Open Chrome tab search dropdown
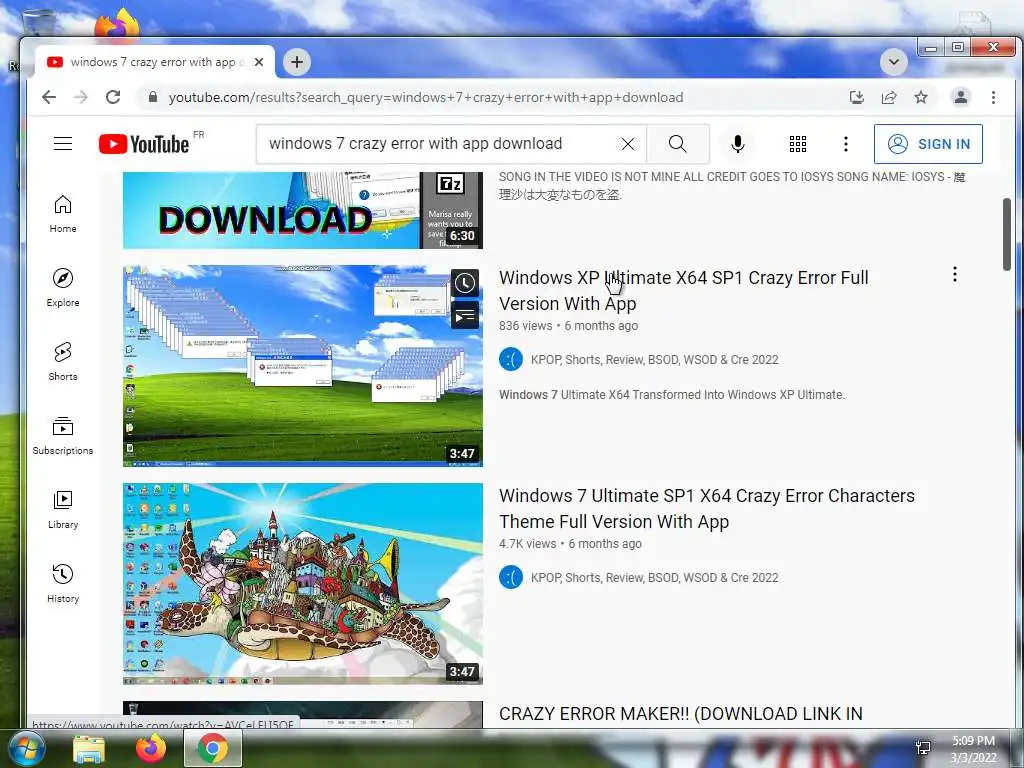 tap(893, 62)
